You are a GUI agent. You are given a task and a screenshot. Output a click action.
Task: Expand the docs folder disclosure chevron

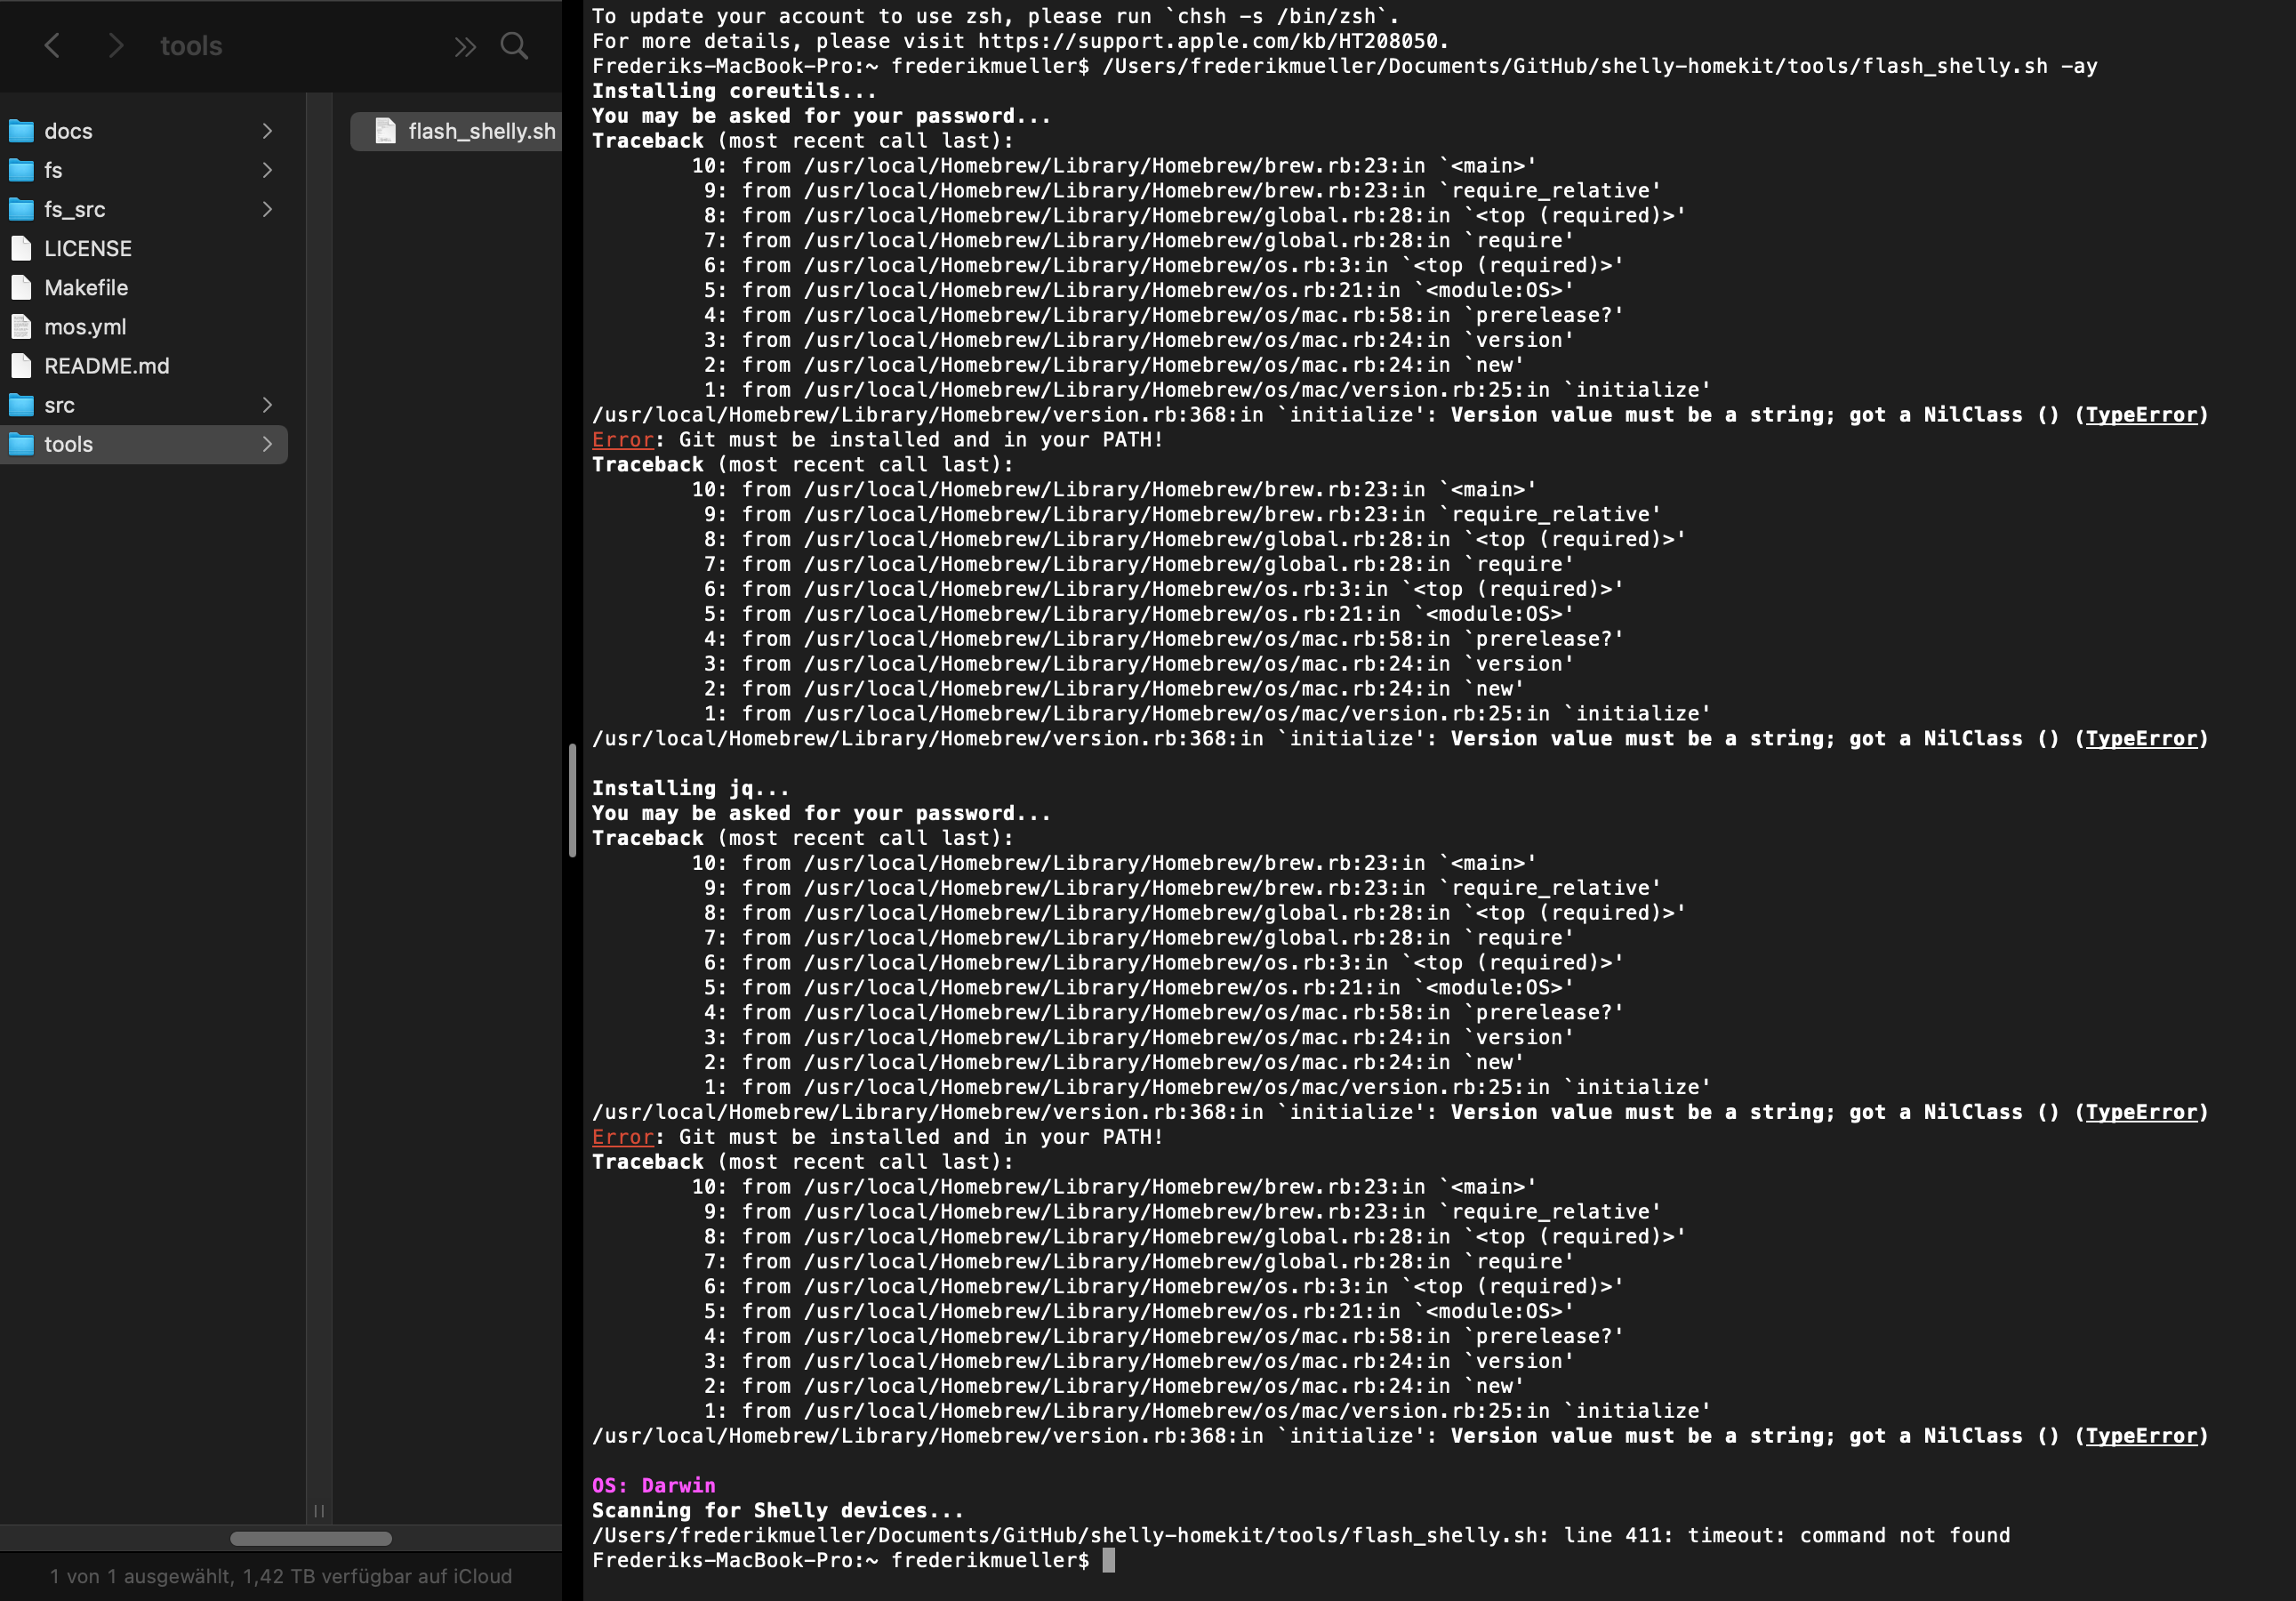(267, 130)
